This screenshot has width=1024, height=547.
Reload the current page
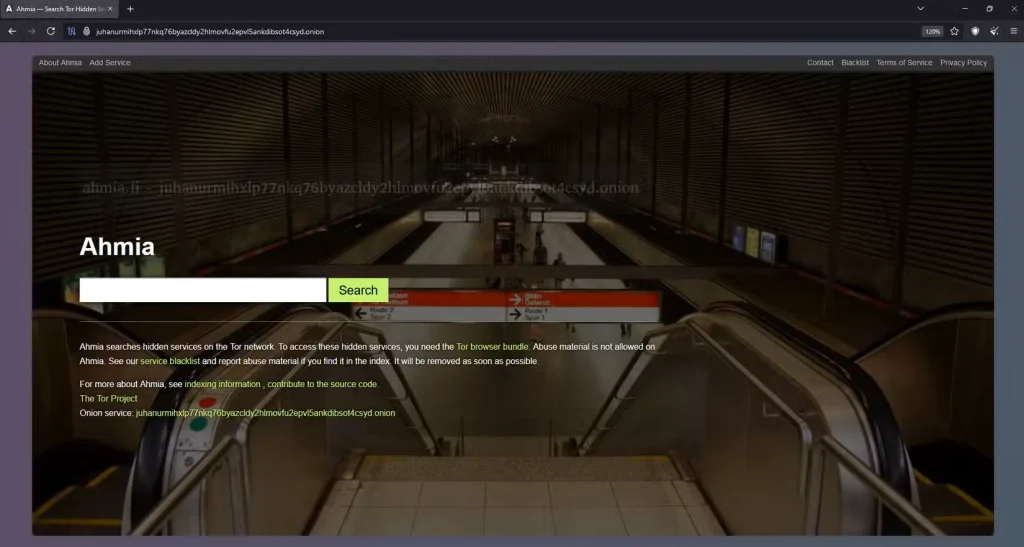click(50, 31)
